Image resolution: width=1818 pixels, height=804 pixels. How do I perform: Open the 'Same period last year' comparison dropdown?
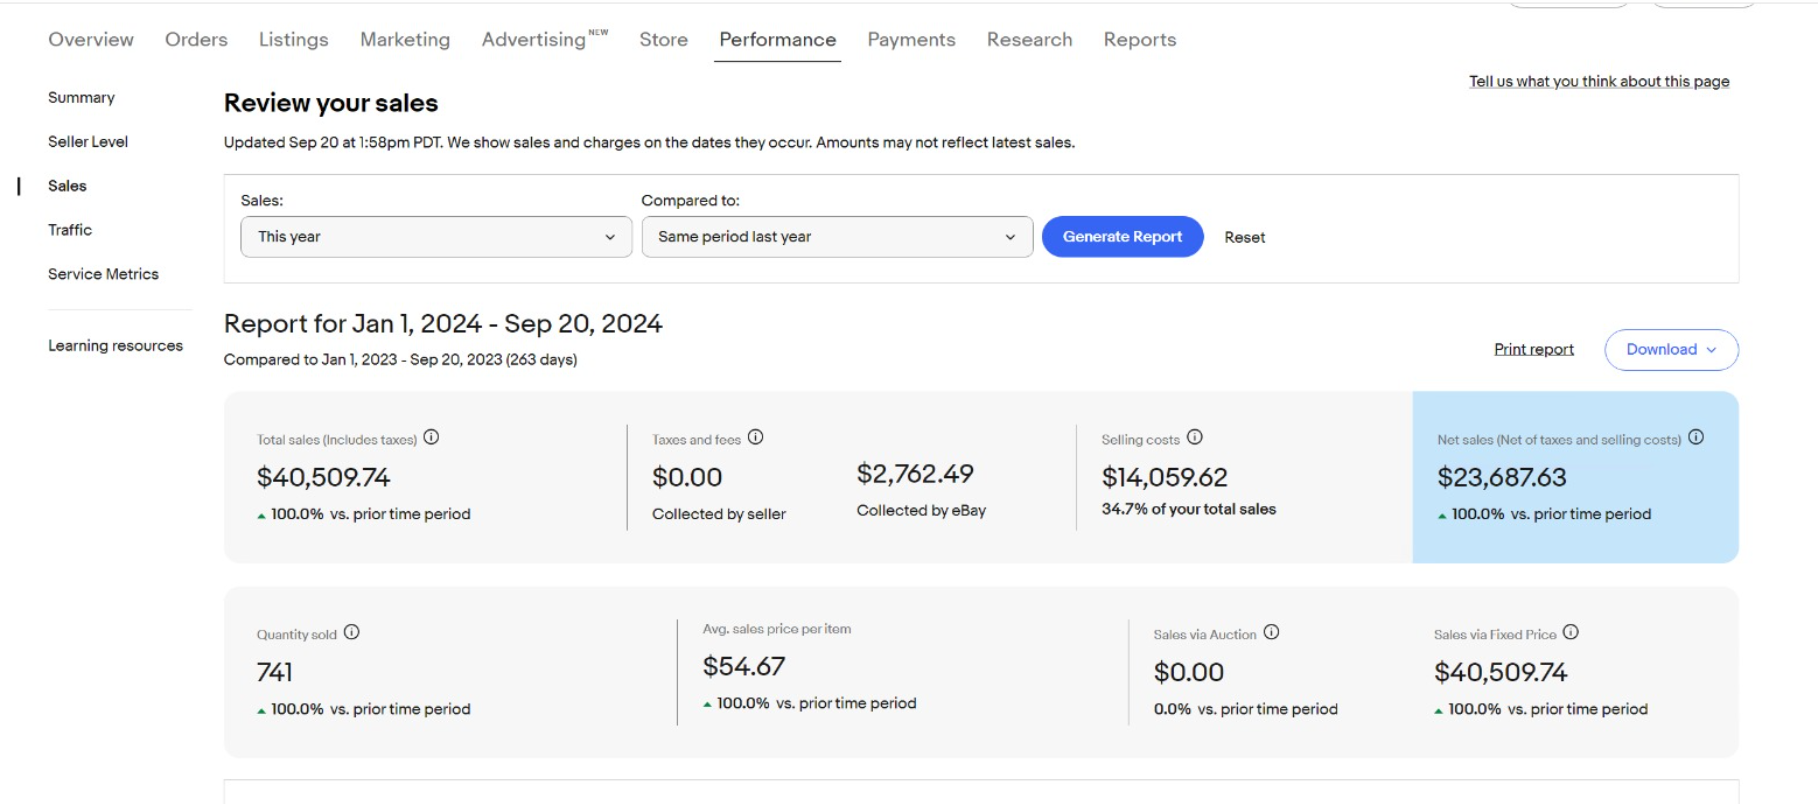[836, 237]
